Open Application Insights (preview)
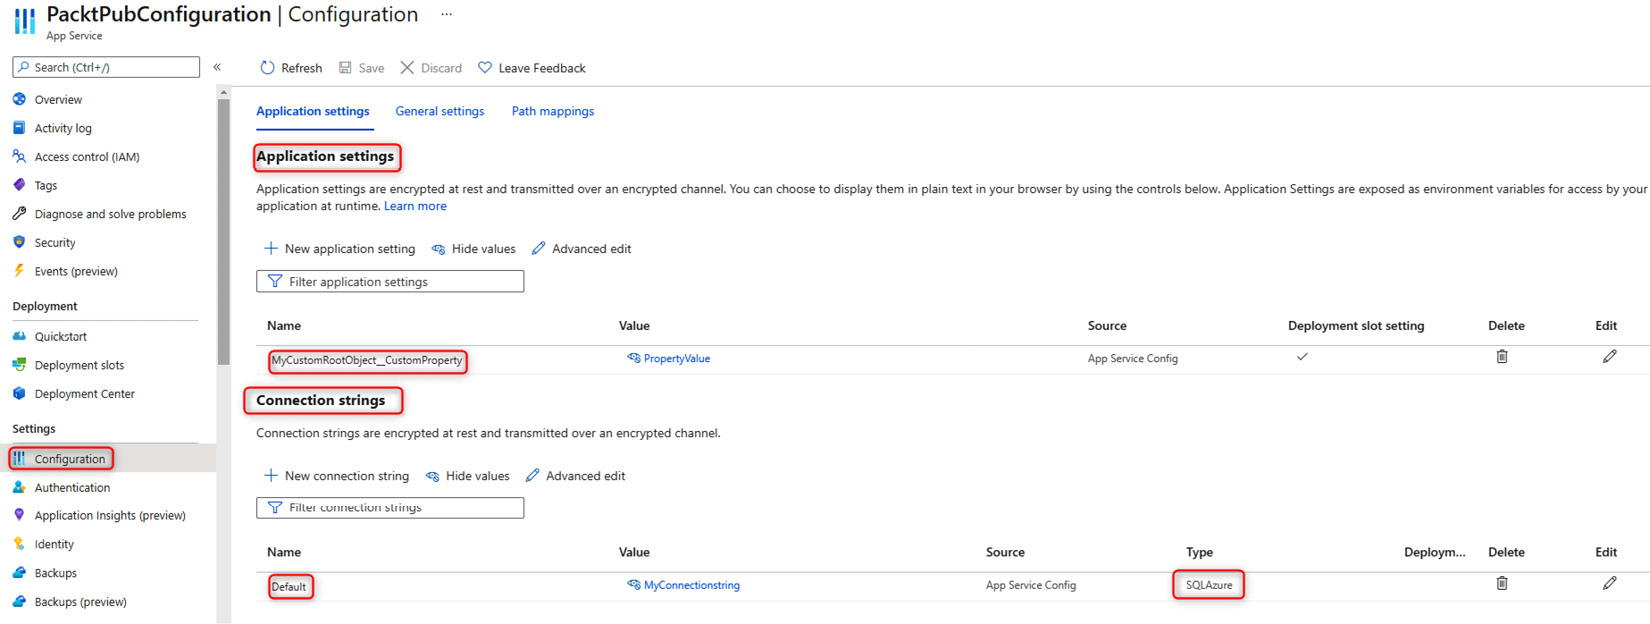Viewport: 1650px width, 624px height. point(110,516)
